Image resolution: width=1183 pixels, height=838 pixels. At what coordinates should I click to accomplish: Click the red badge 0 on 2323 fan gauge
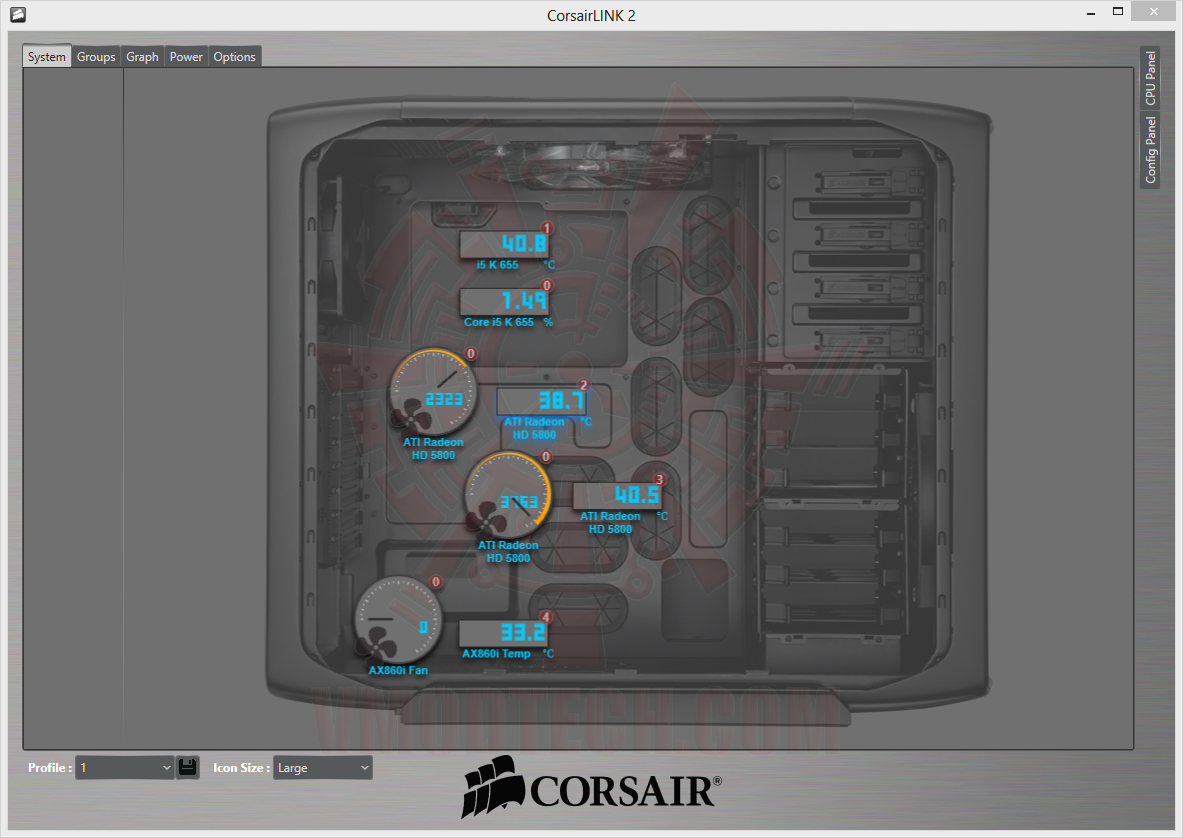pos(471,353)
